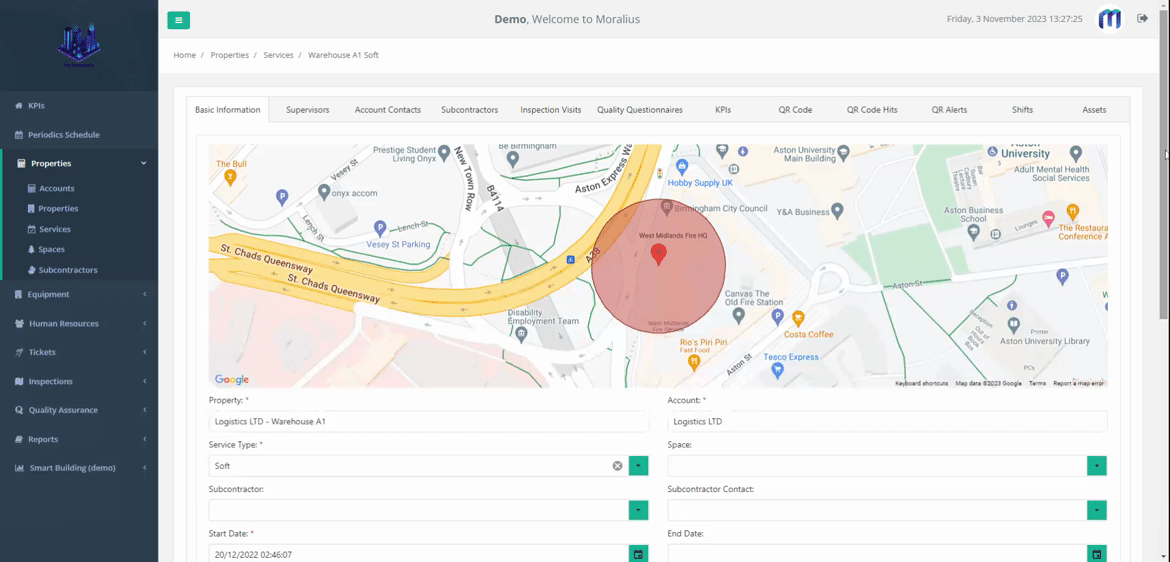Viewport: 1170px width, 562px height.
Task: Click the Aston University Library marker
Action: pyautogui.click(x=1013, y=325)
